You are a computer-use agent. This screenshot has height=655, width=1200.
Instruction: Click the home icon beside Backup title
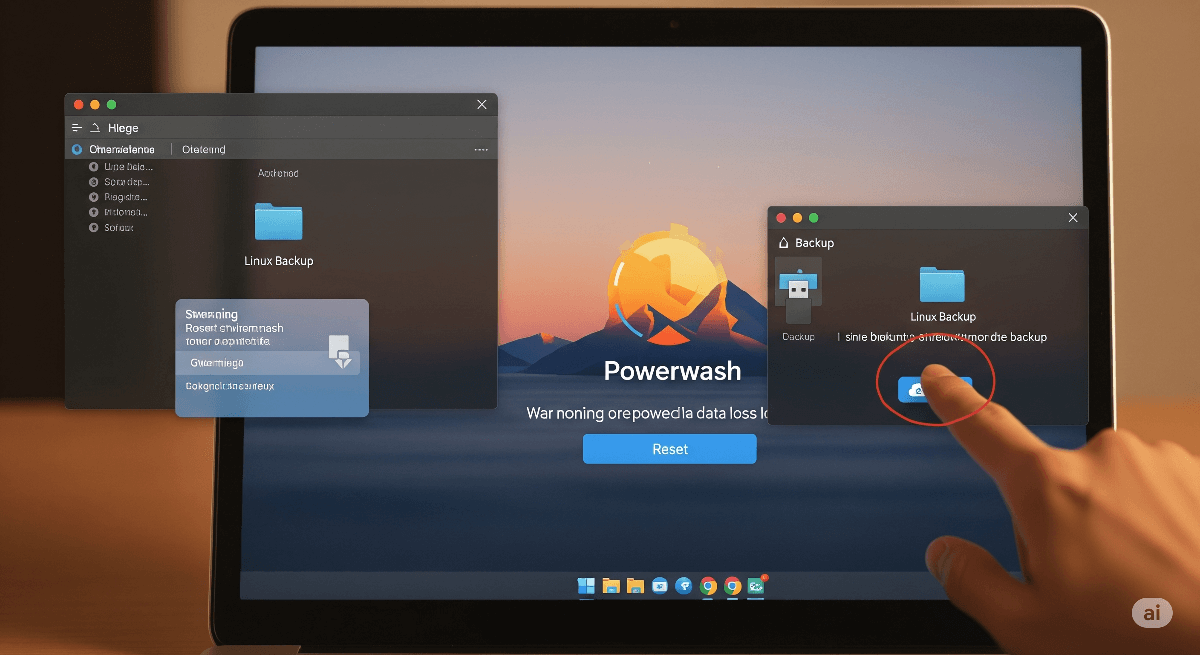point(783,243)
